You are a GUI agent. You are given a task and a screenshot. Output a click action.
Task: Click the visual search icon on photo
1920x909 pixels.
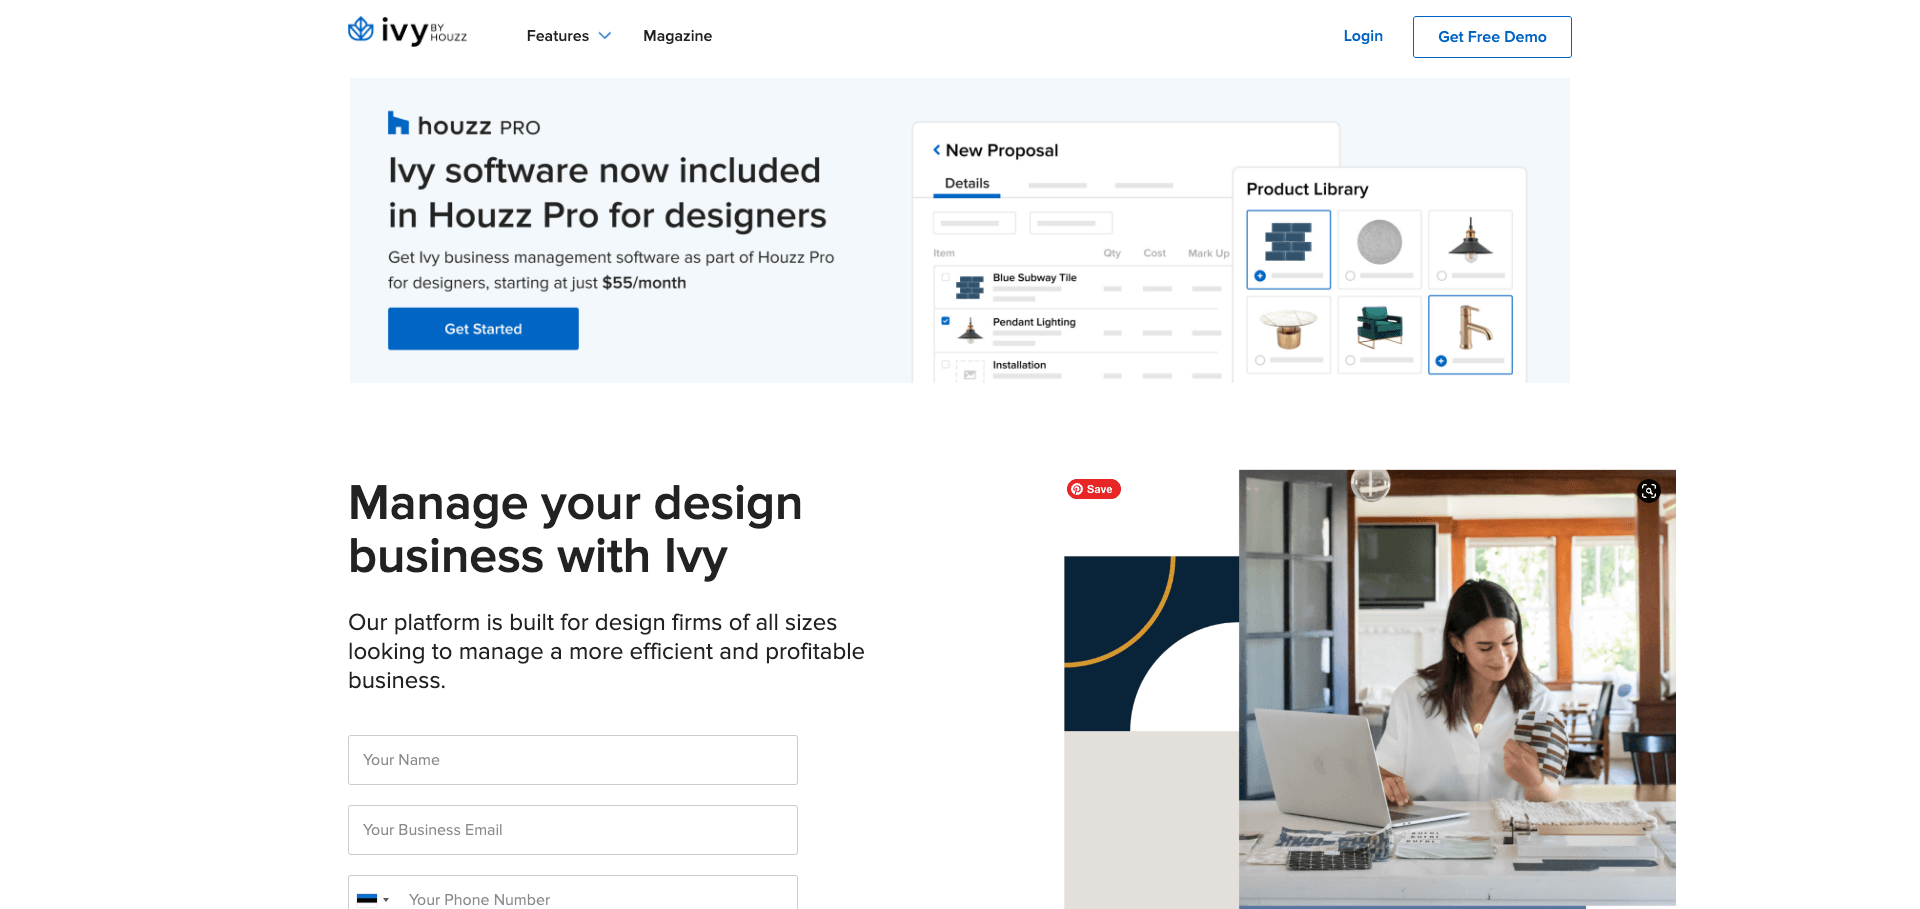pos(1649,491)
